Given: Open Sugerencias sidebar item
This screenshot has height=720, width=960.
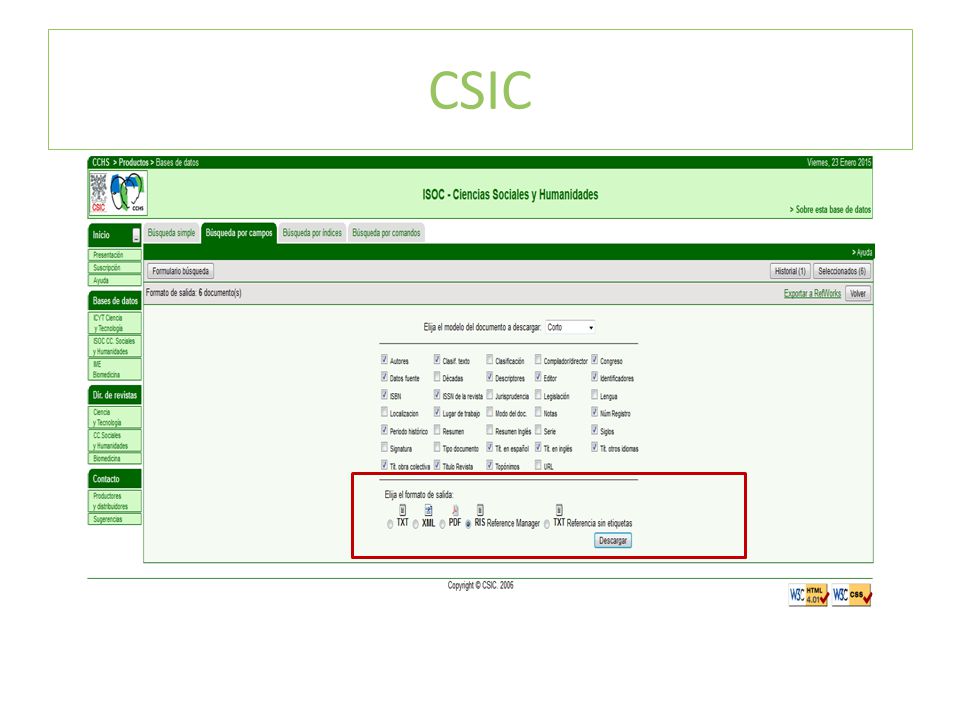Looking at the screenshot, I should [114, 519].
